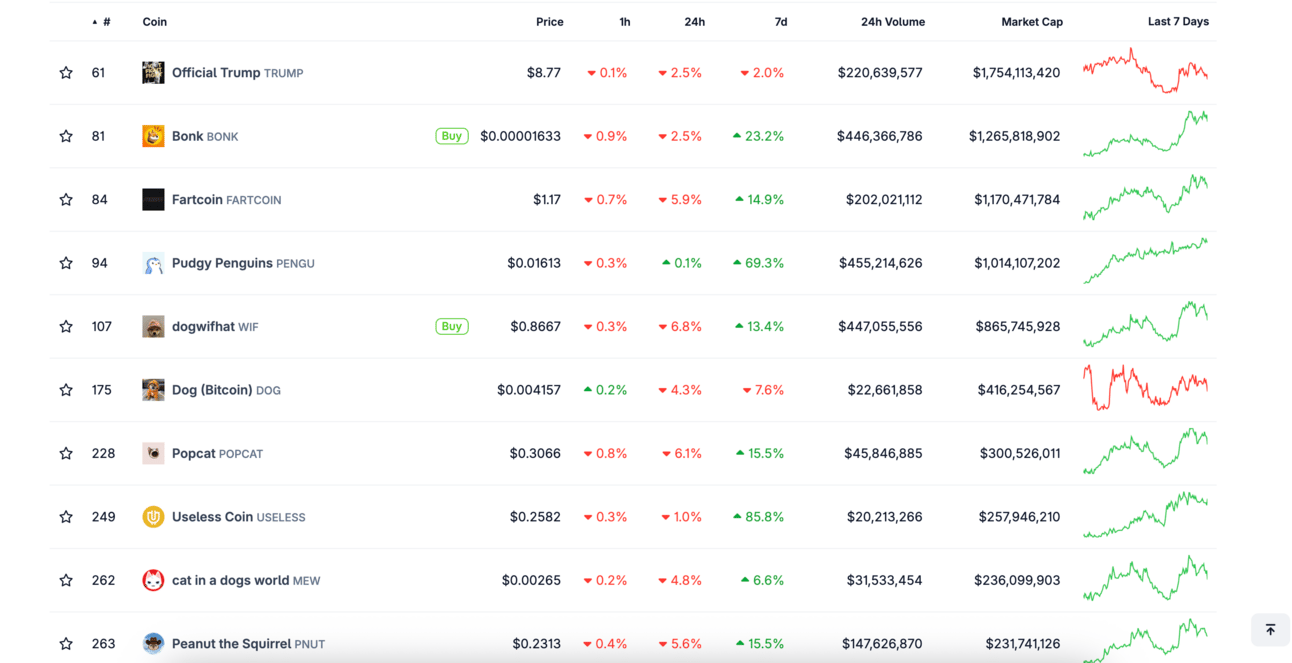
Task: Click Official Trump market cap $1,754,113,420
Action: coord(1016,73)
